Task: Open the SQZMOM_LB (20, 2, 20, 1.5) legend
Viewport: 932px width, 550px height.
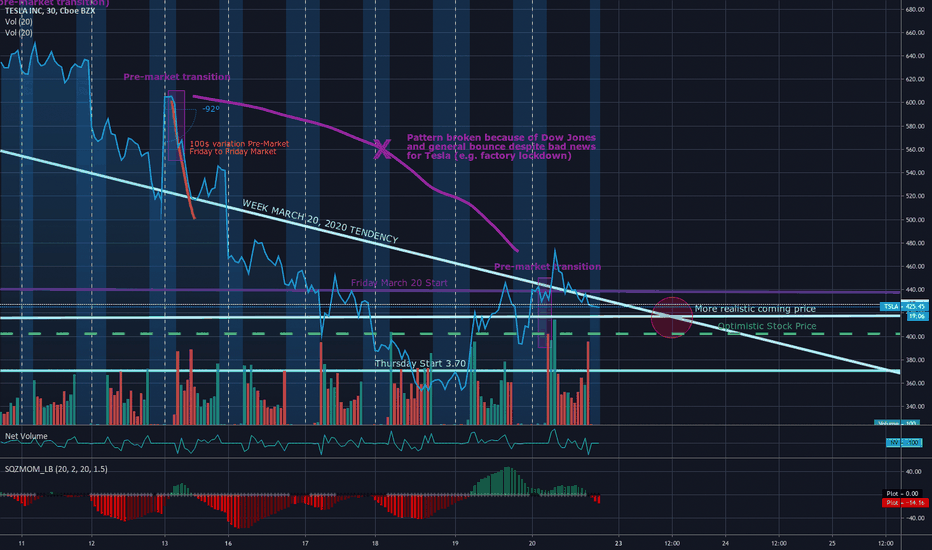Action: click(56, 469)
